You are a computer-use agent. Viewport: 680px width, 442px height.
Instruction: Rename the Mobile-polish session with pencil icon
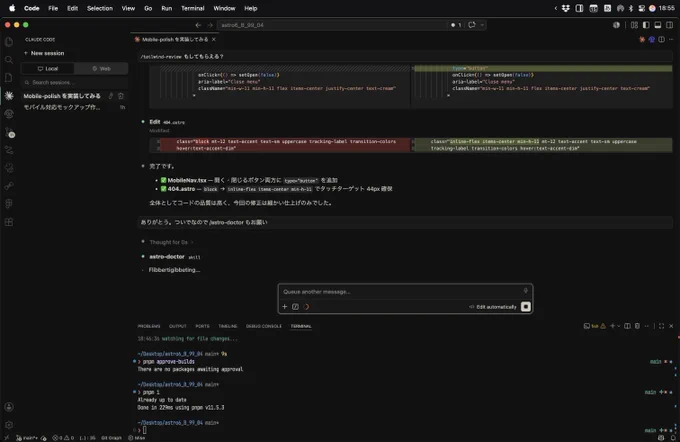[x=111, y=96]
